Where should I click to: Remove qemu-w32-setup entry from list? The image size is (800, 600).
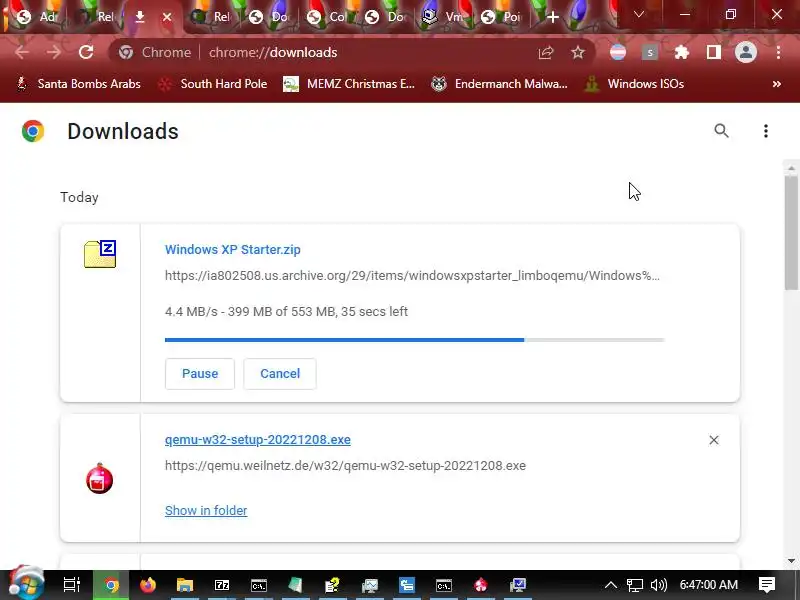point(713,440)
